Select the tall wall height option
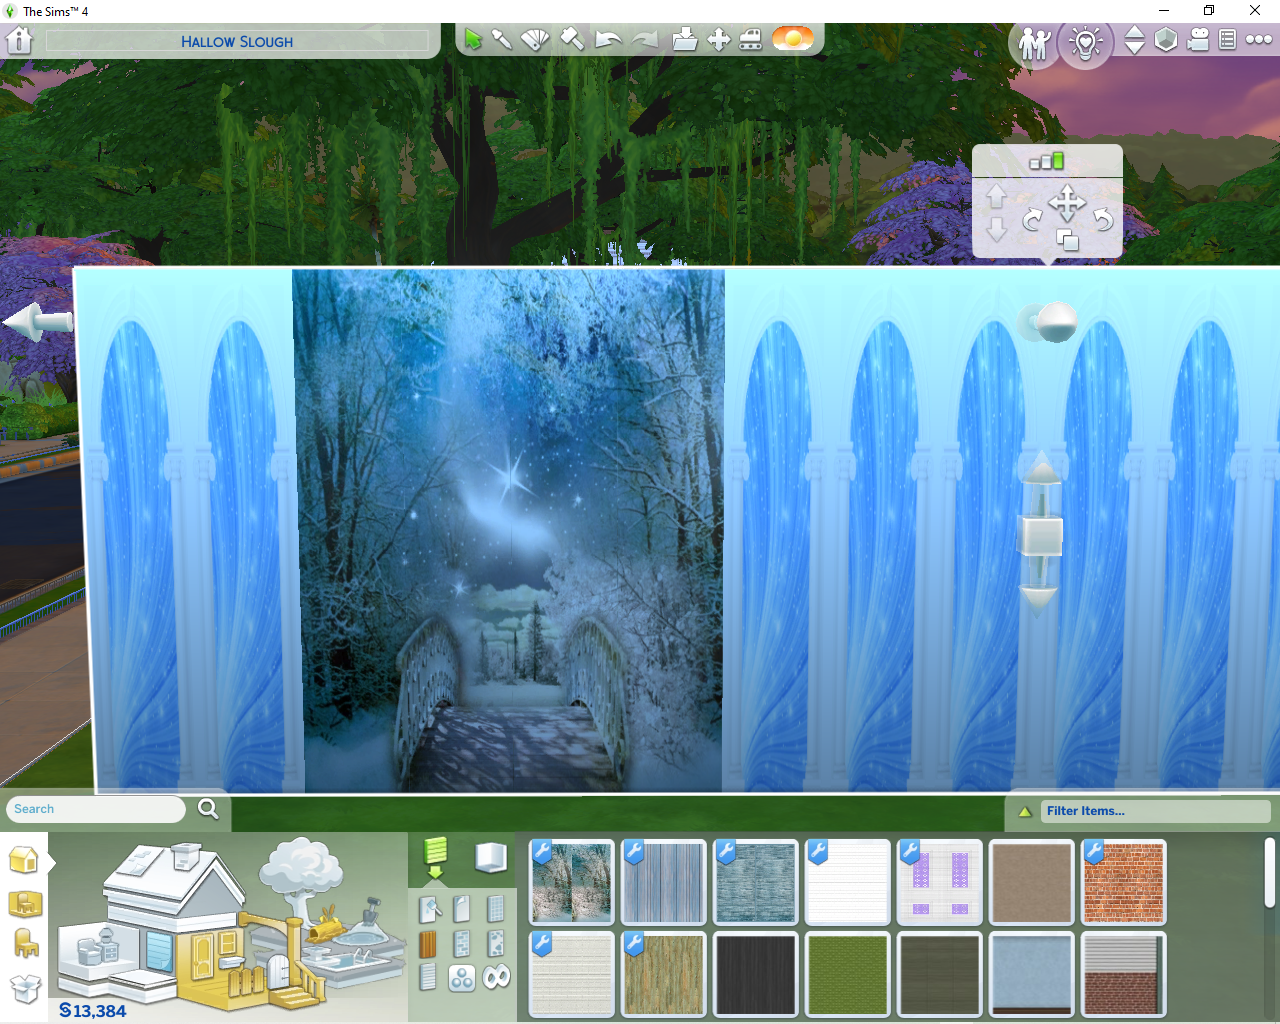Viewport: 1280px width, 1024px height. click(x=1057, y=160)
